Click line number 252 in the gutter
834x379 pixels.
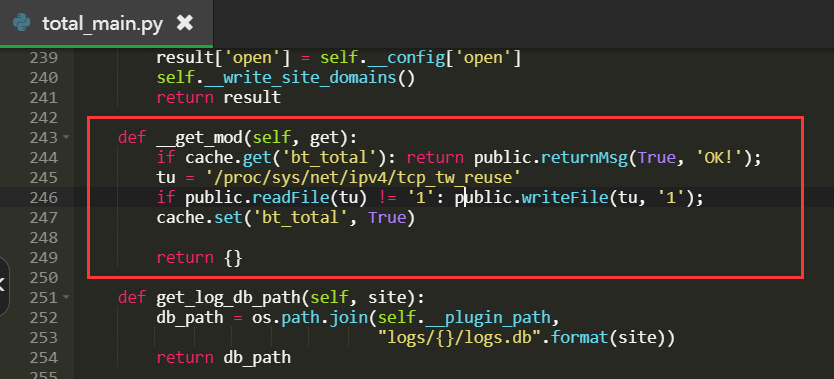click(x=43, y=317)
